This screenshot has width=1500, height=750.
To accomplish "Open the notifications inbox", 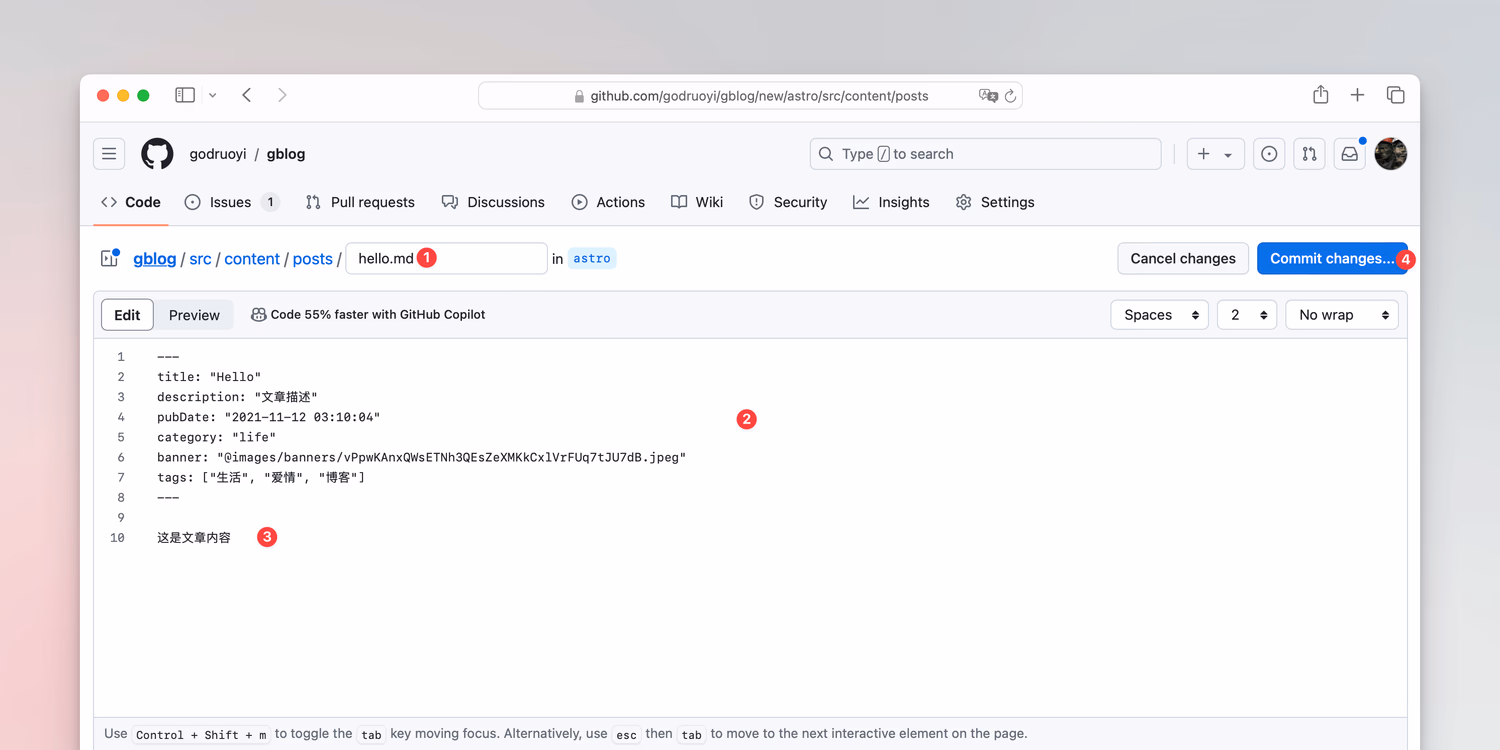I will click(x=1349, y=154).
